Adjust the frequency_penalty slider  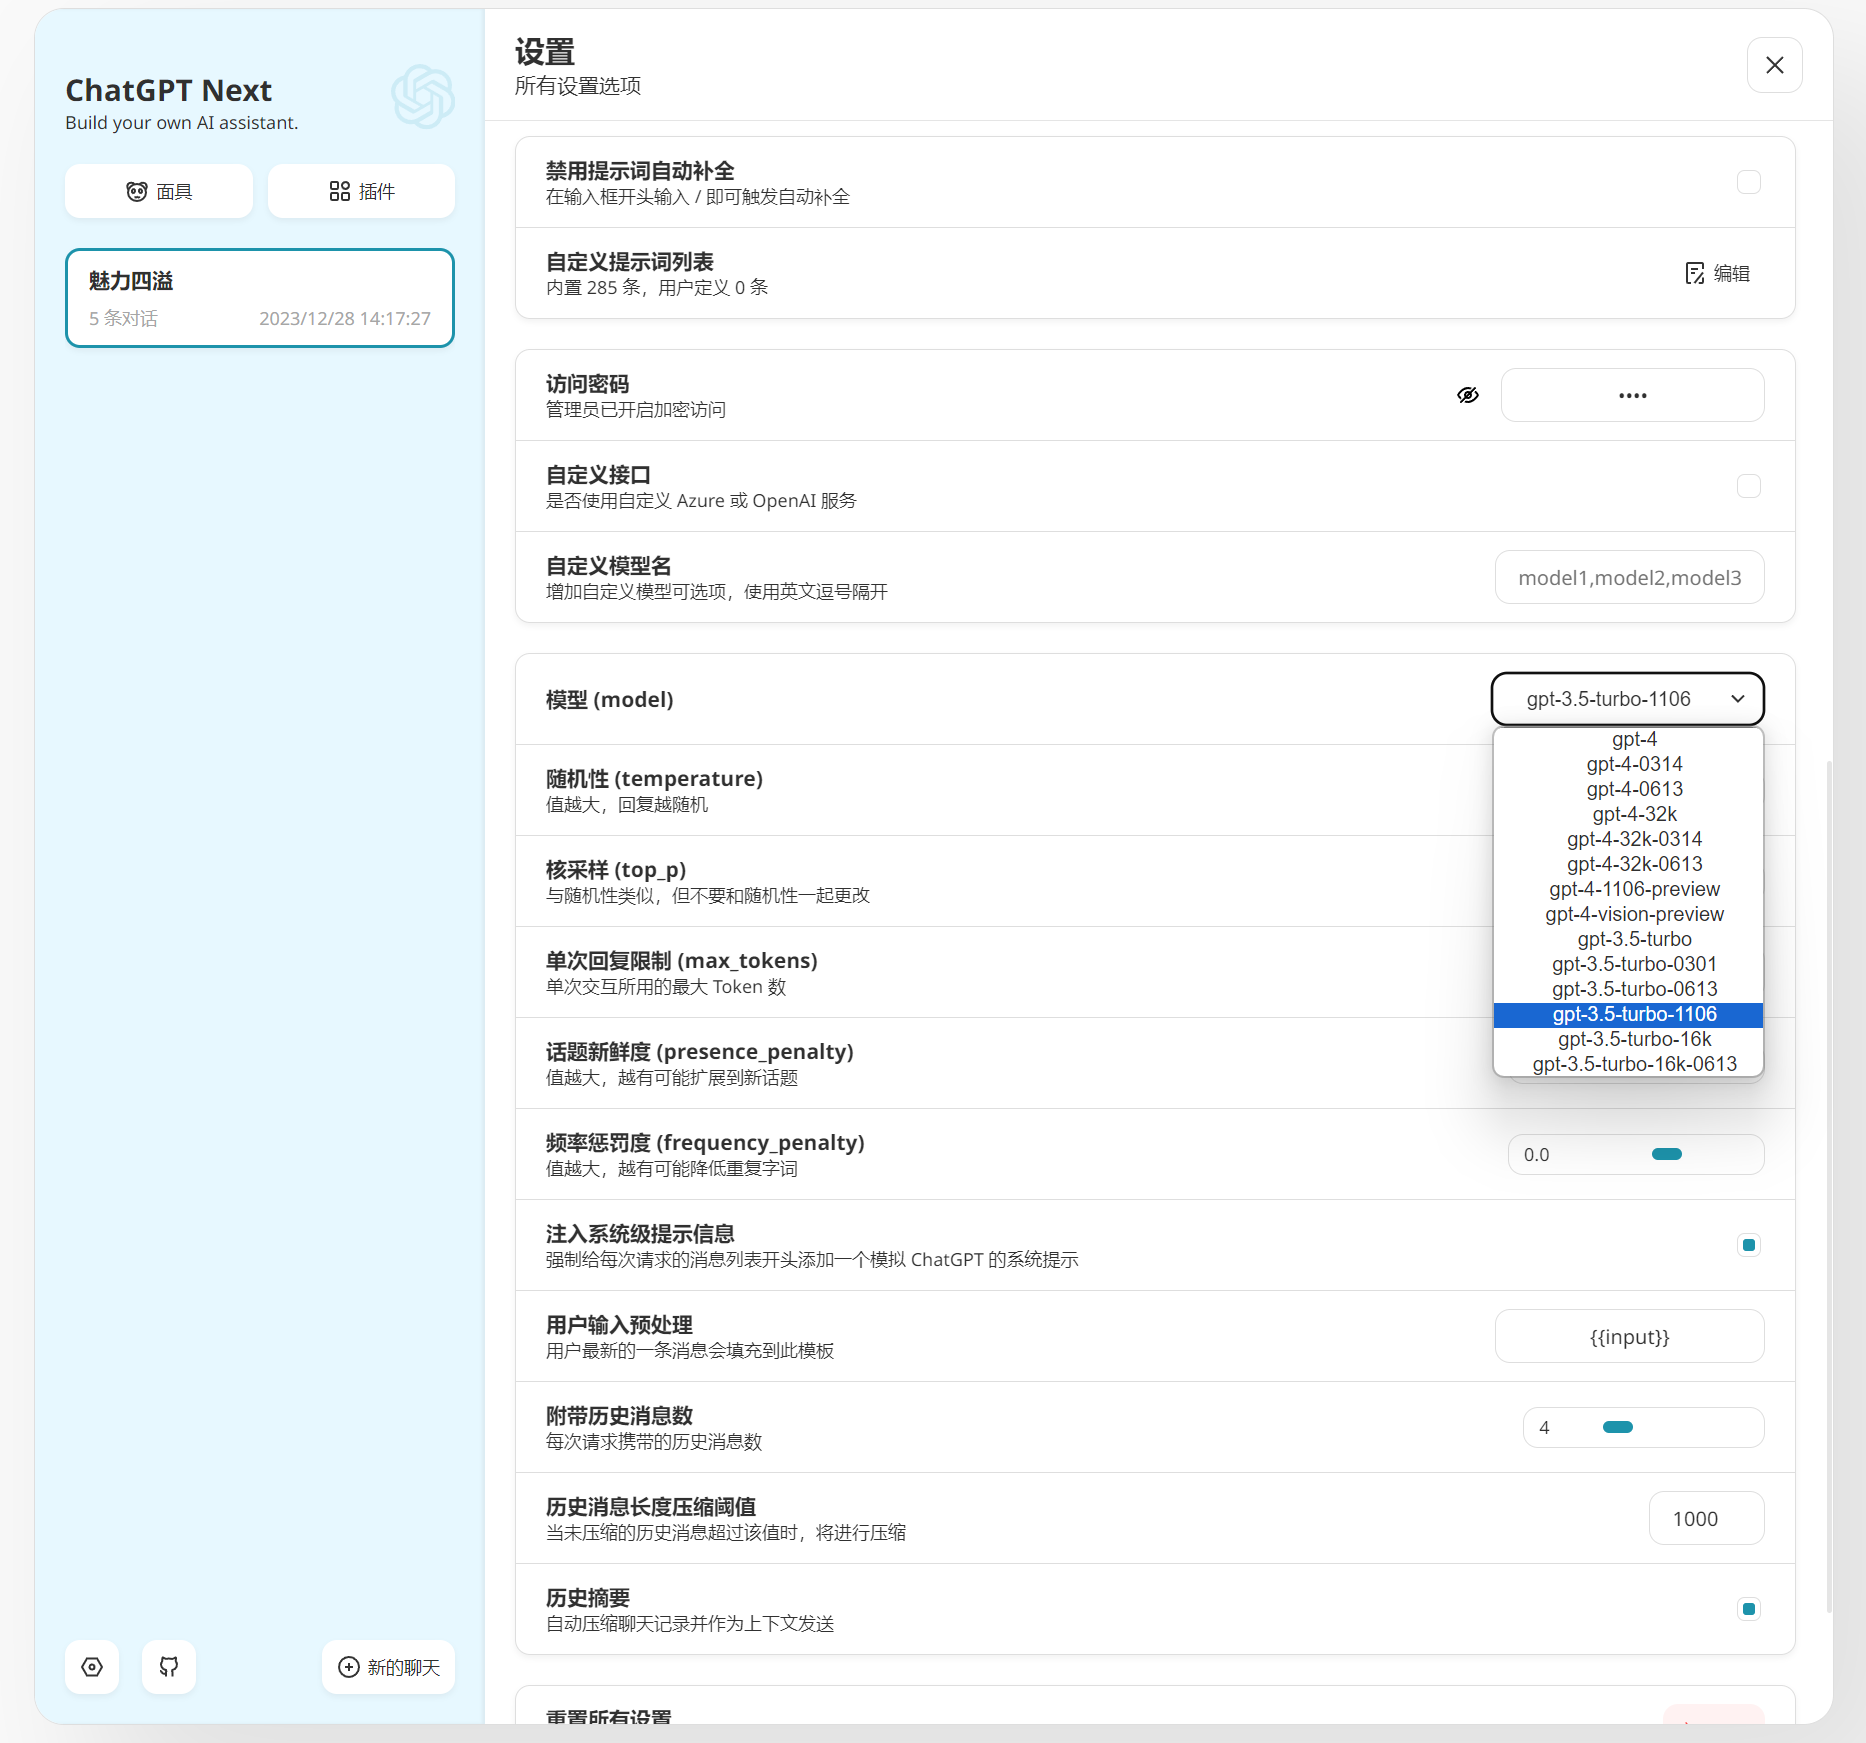[1666, 1154]
